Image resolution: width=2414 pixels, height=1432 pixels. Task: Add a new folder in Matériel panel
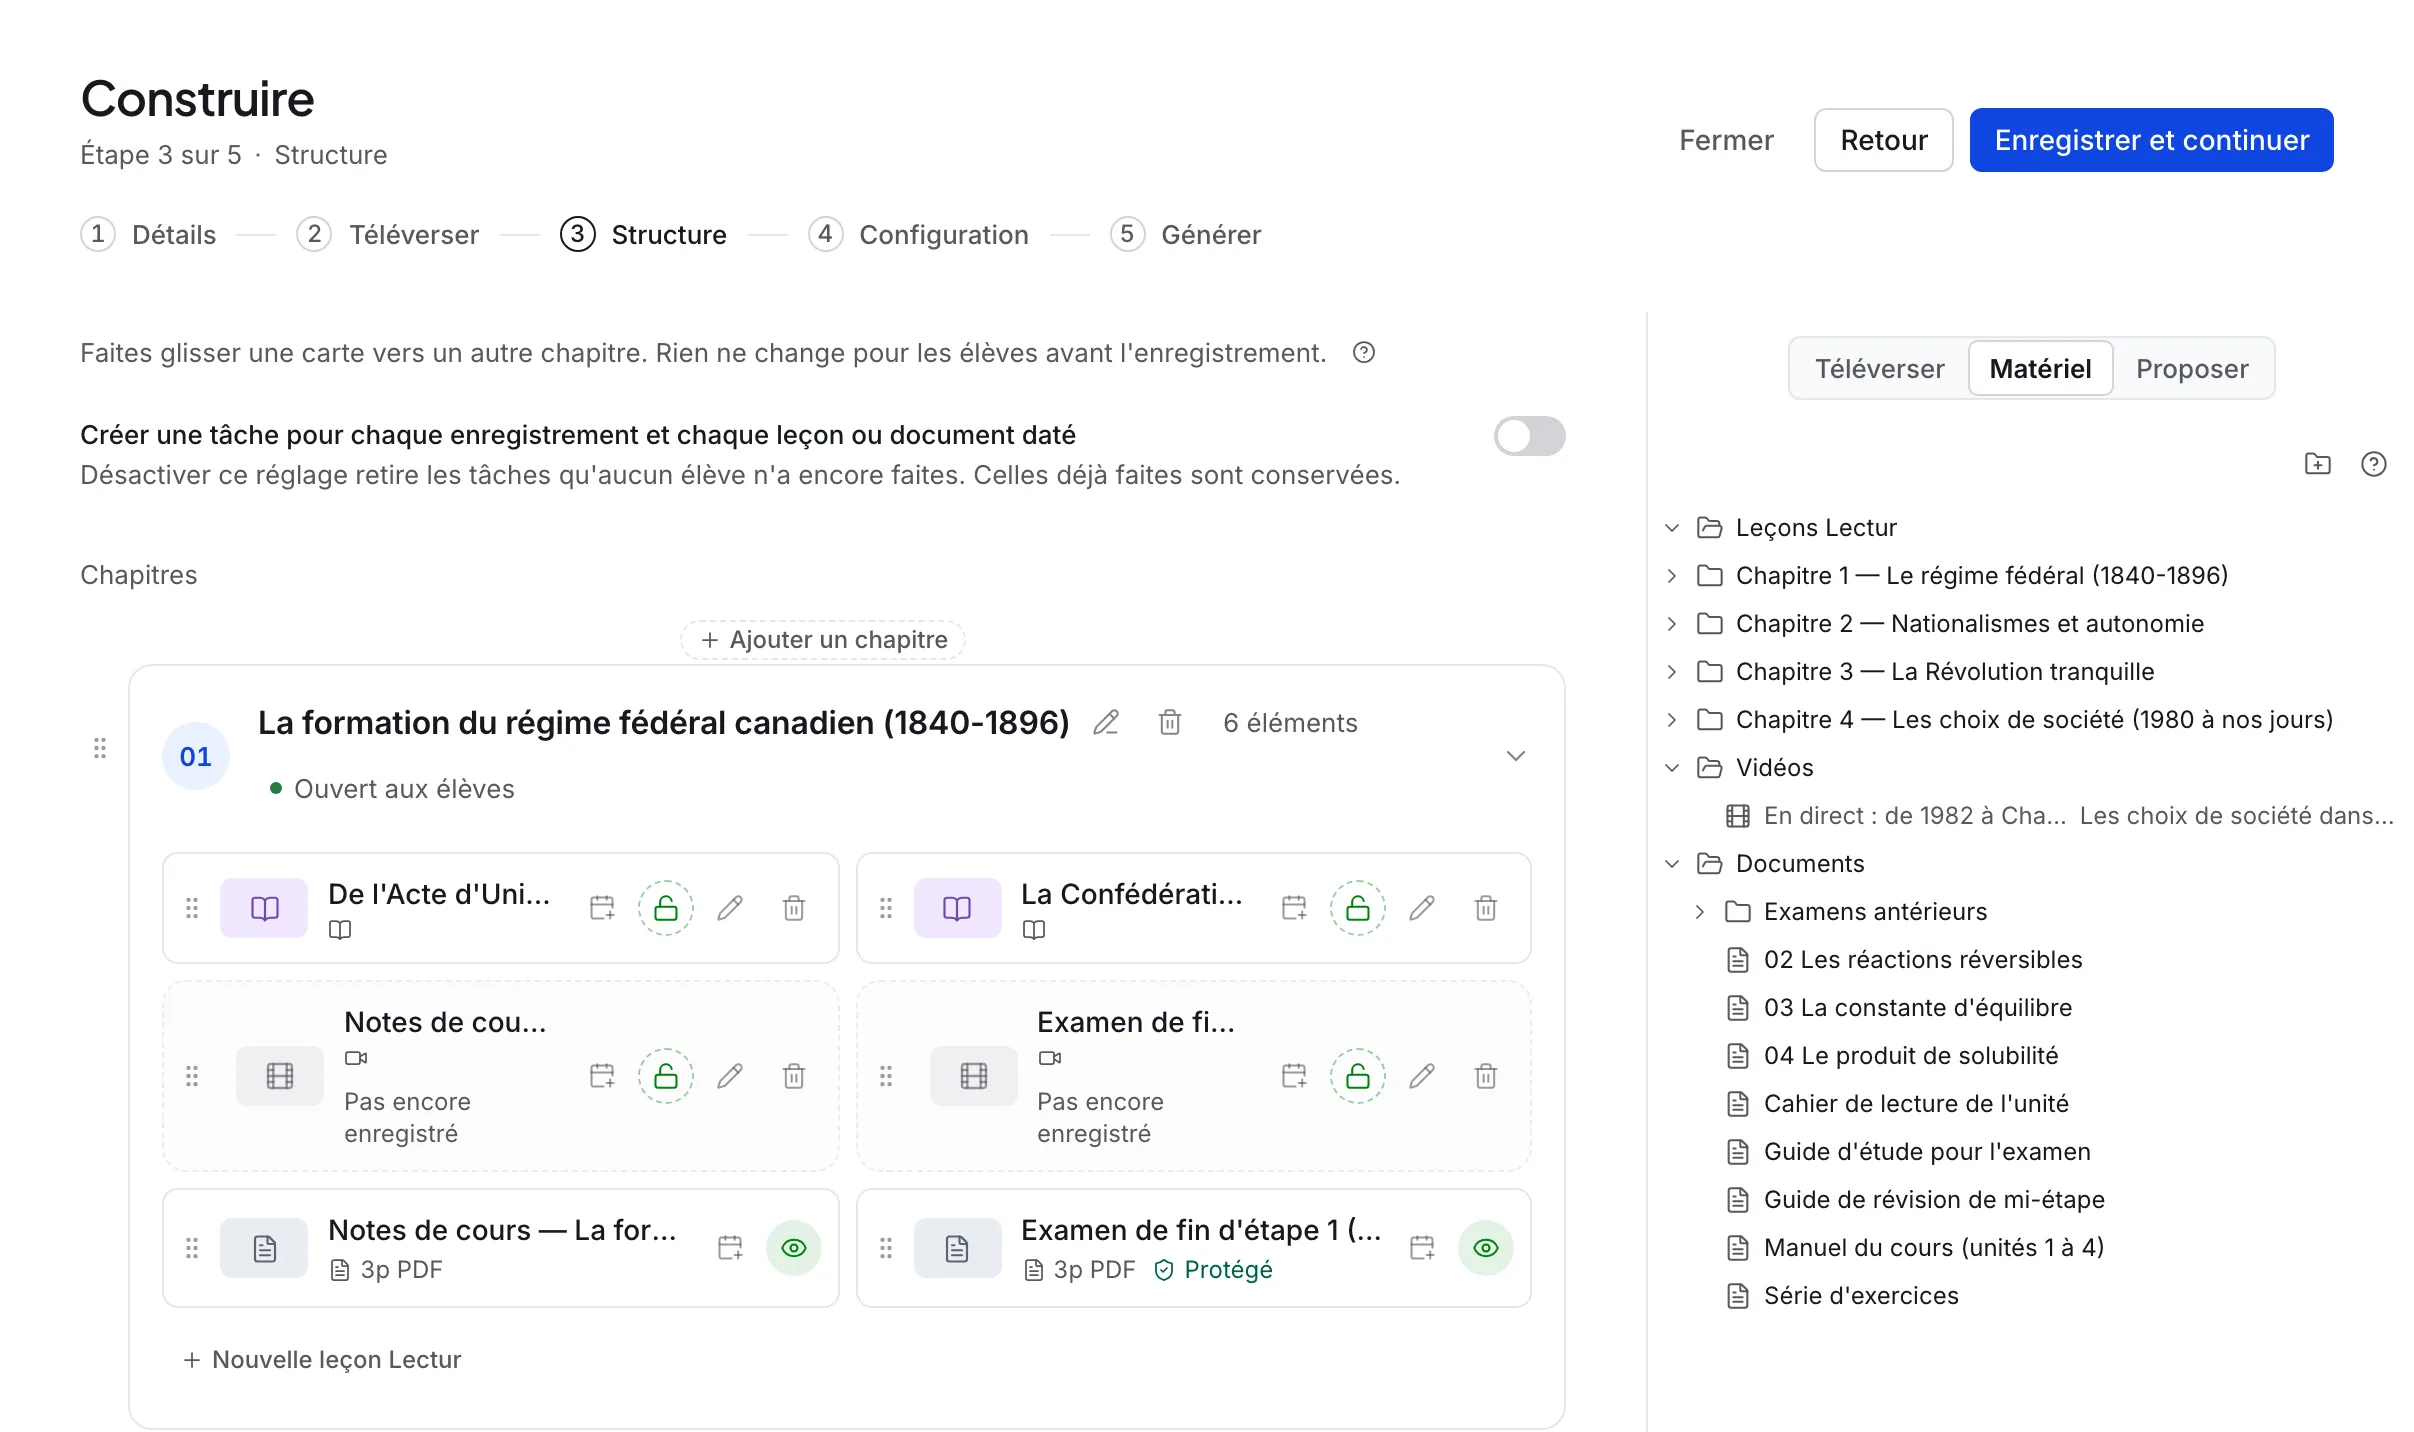[2318, 464]
